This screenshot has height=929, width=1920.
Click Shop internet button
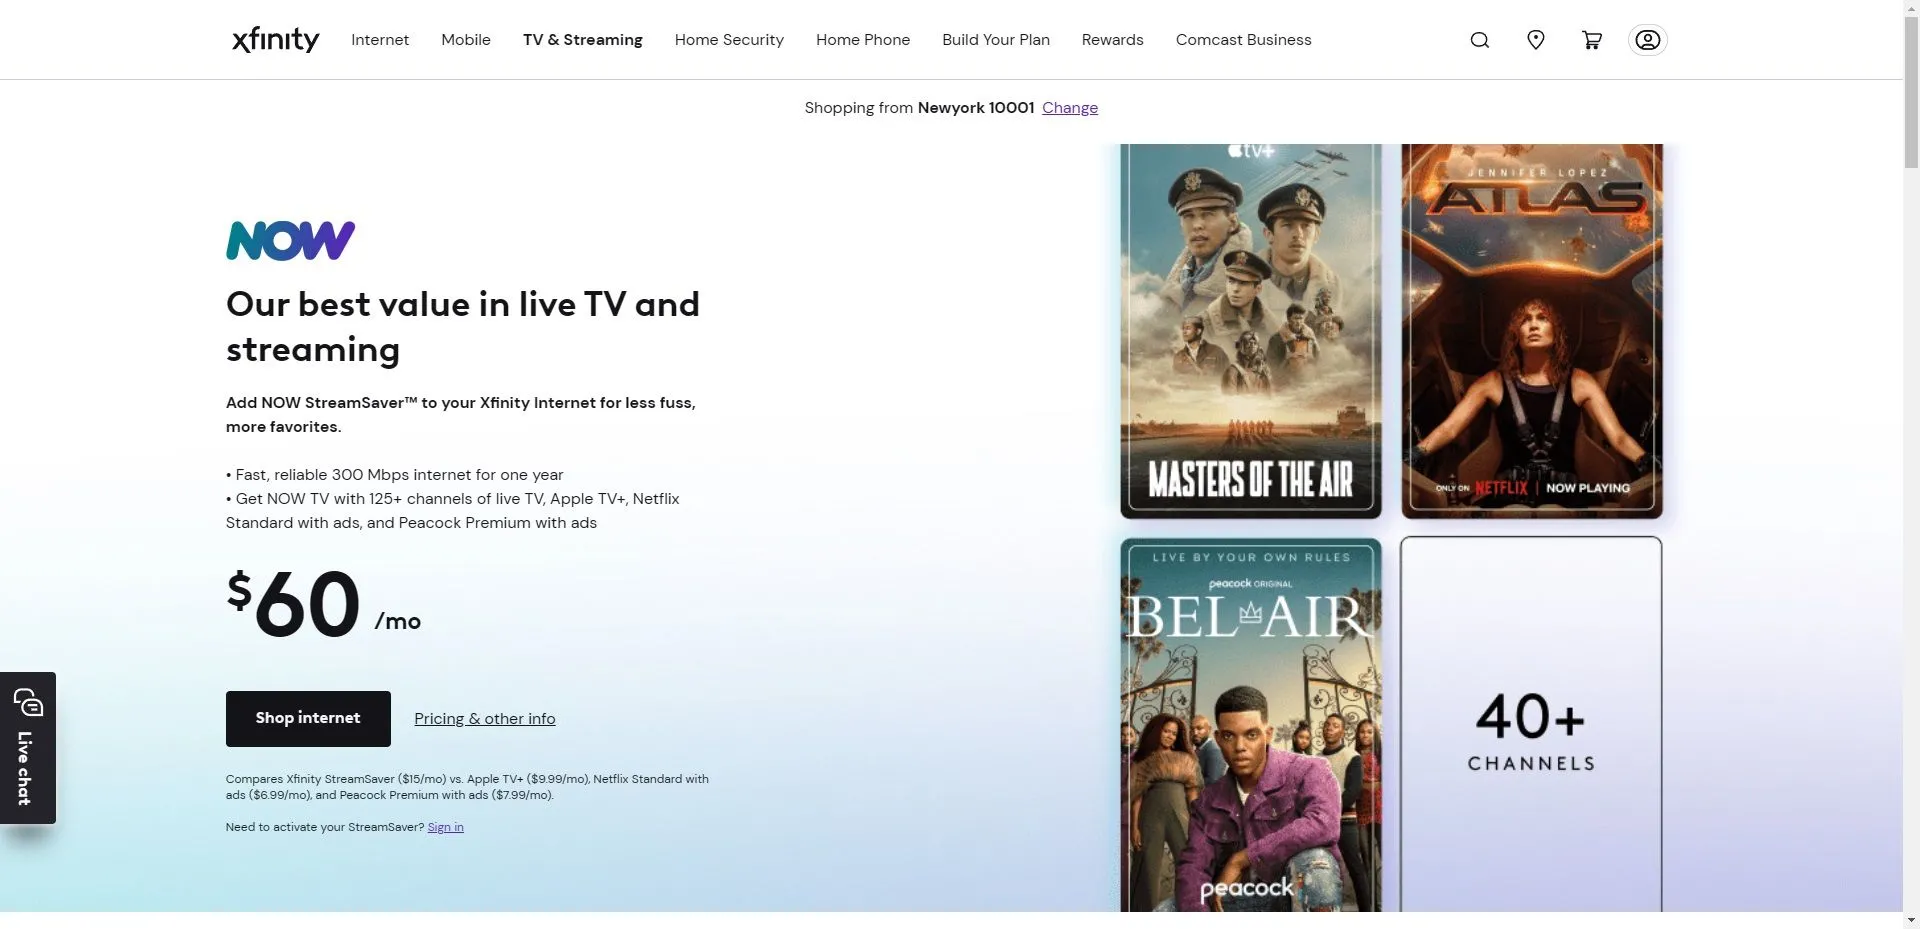(x=308, y=718)
